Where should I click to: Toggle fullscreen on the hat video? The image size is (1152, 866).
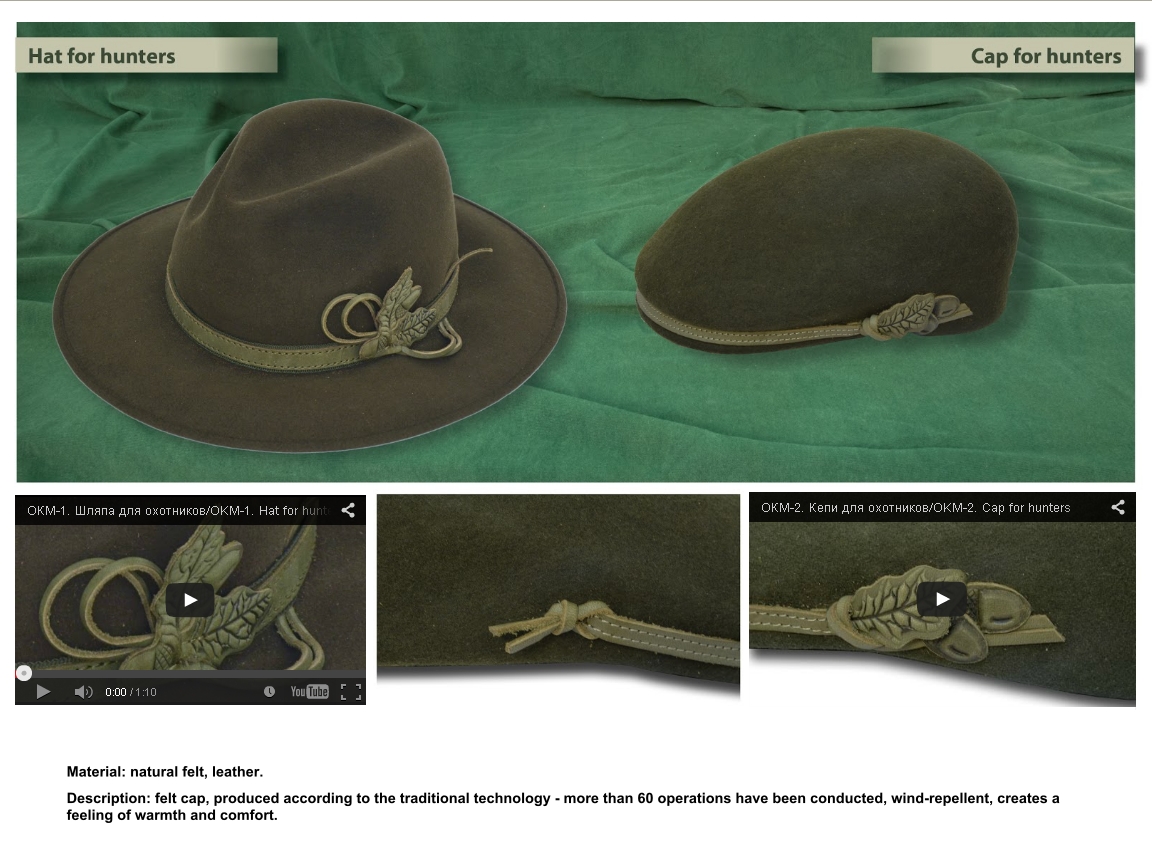350,691
